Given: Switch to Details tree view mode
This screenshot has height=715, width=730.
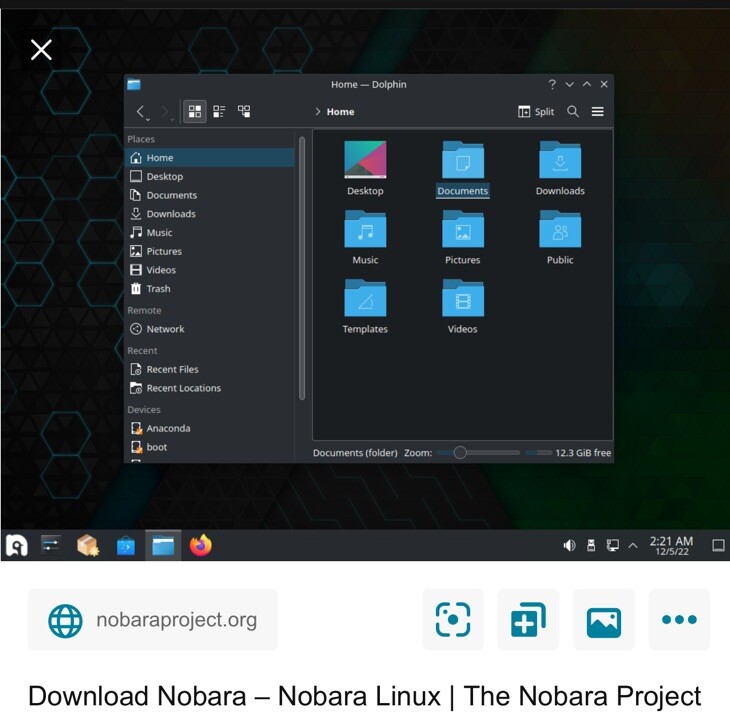Looking at the screenshot, I should point(244,112).
